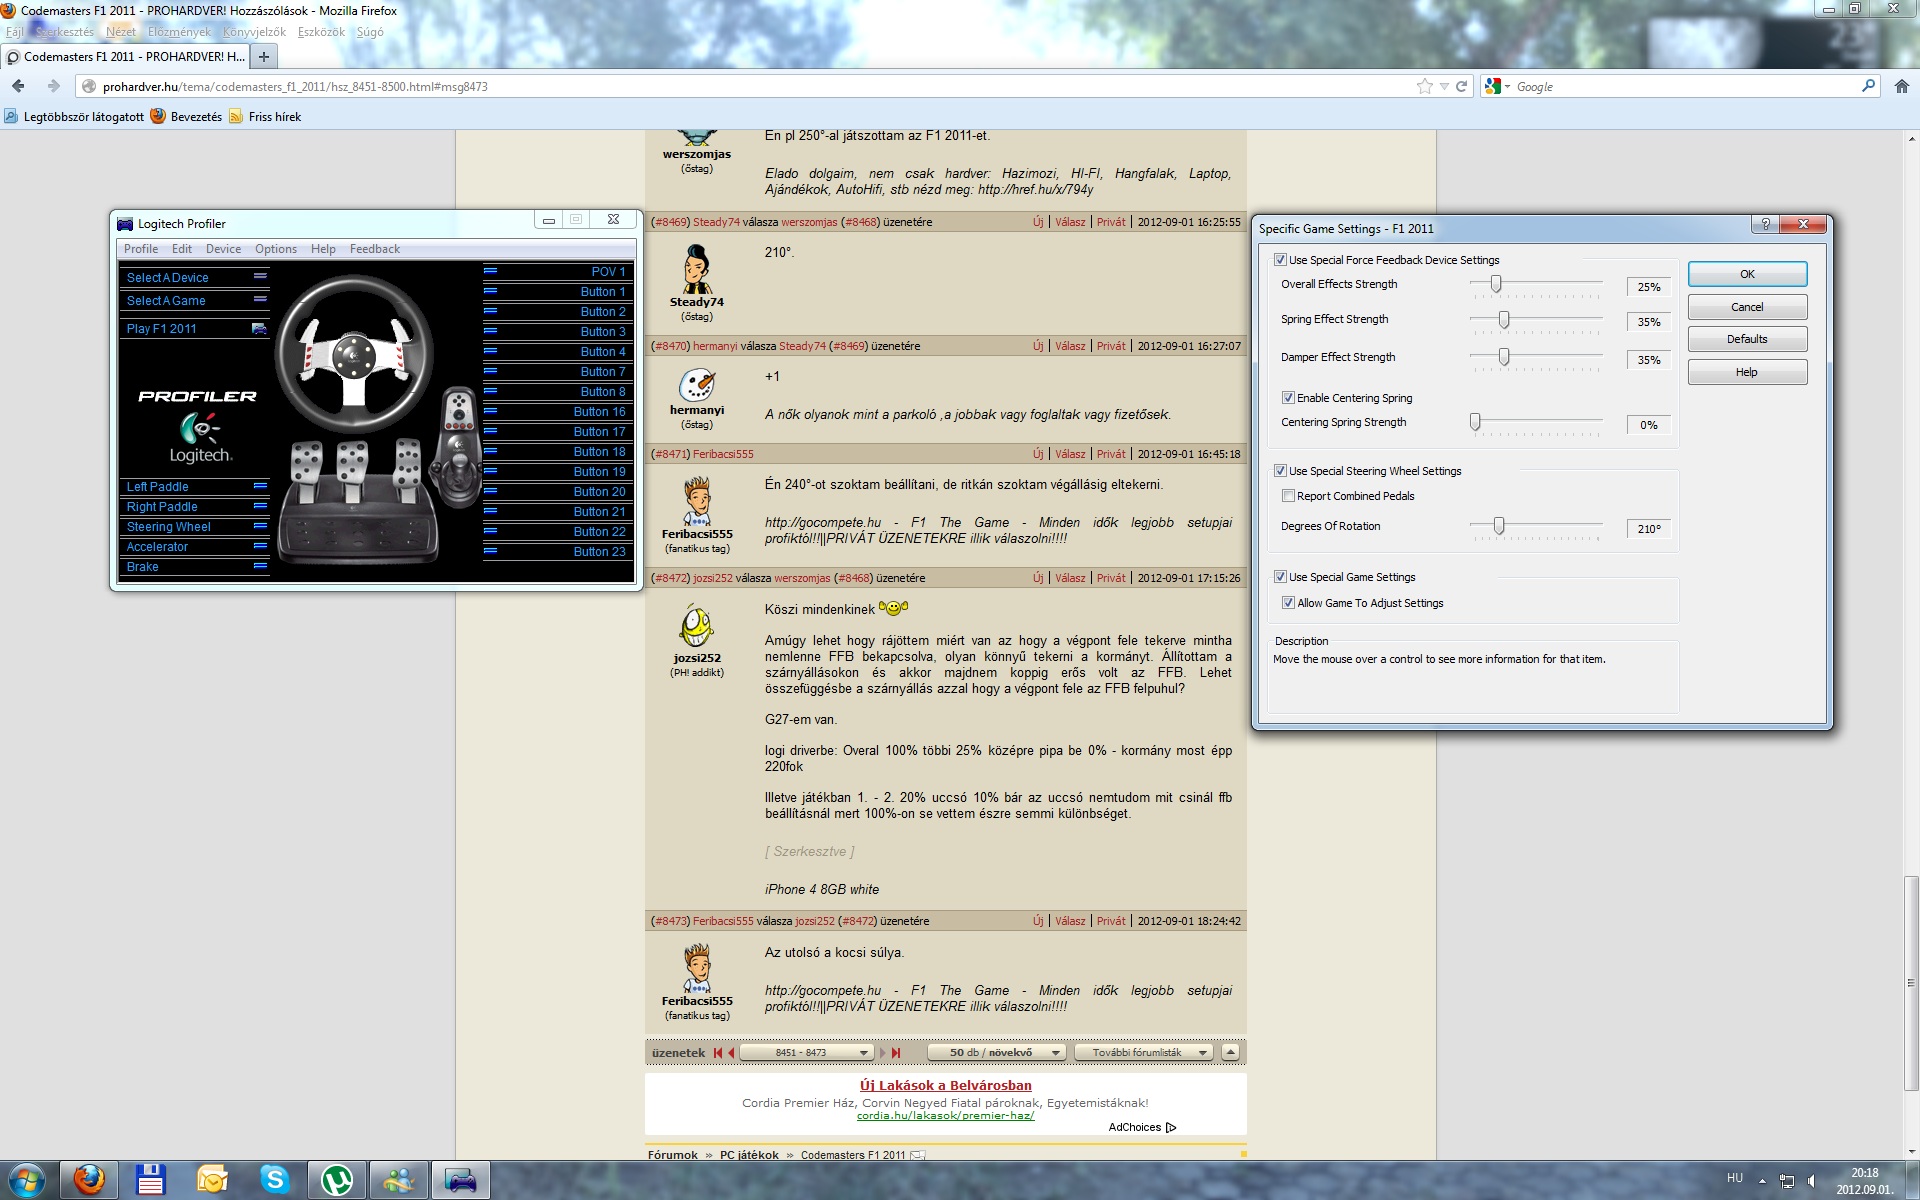
Task: Go back with Firefox back arrow
Action: tap(18, 86)
